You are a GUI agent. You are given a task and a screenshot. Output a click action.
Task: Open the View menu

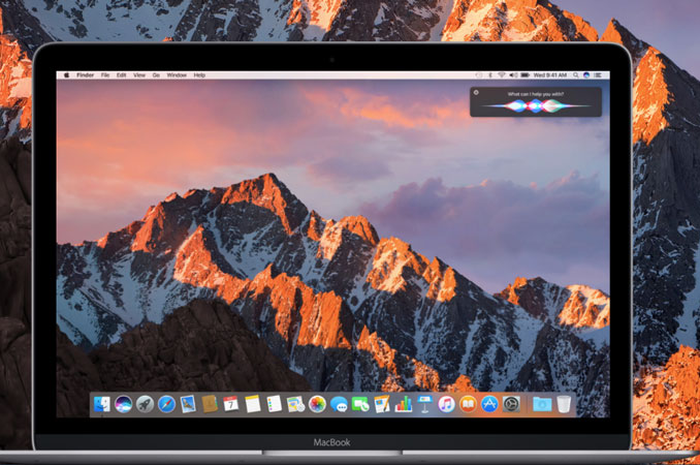pyautogui.click(x=139, y=75)
